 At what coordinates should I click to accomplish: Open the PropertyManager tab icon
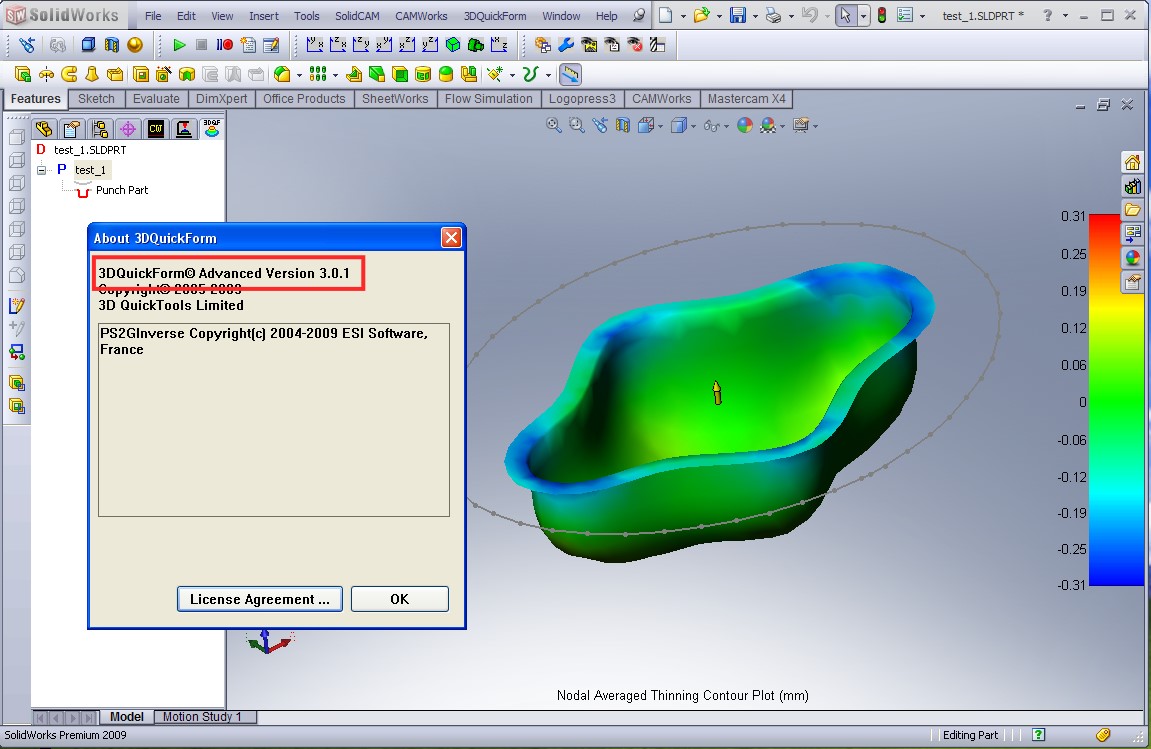point(72,129)
